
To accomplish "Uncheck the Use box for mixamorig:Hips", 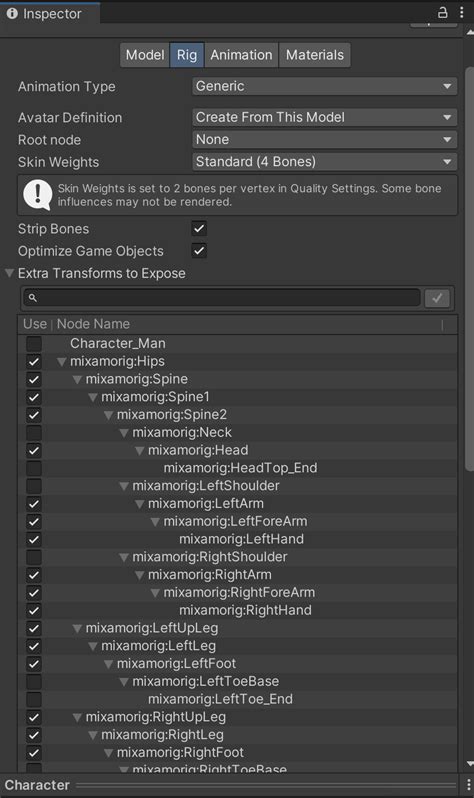I will coord(34,361).
